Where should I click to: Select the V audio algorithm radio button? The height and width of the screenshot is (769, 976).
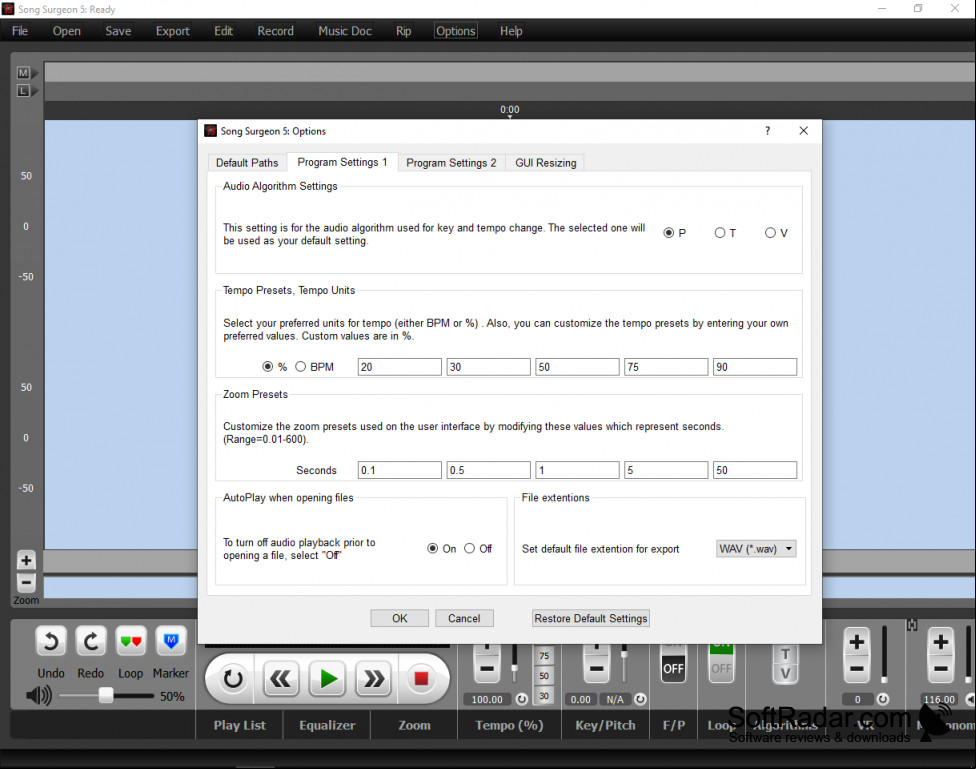(771, 233)
